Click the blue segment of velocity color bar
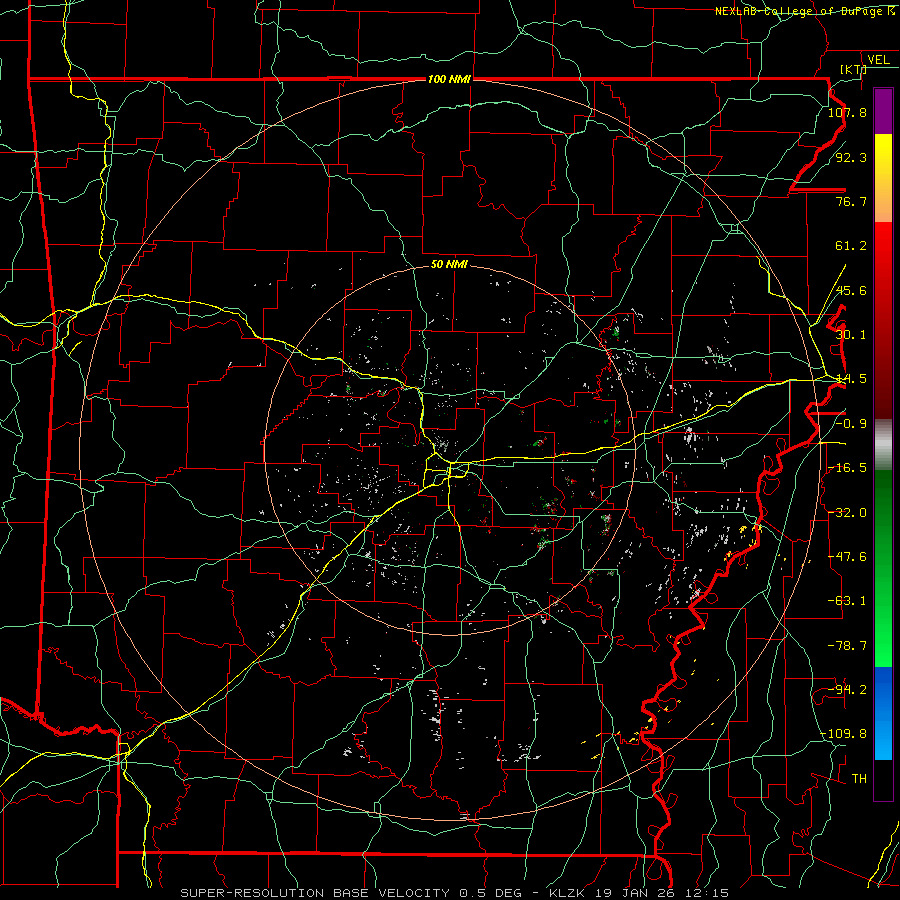Image resolution: width=900 pixels, height=900 pixels. click(883, 713)
